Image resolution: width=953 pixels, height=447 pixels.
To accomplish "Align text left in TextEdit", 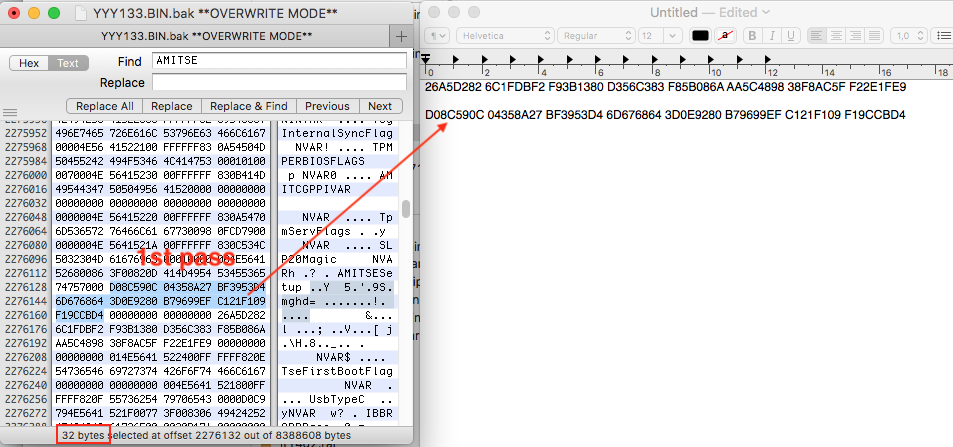I will click(x=816, y=36).
